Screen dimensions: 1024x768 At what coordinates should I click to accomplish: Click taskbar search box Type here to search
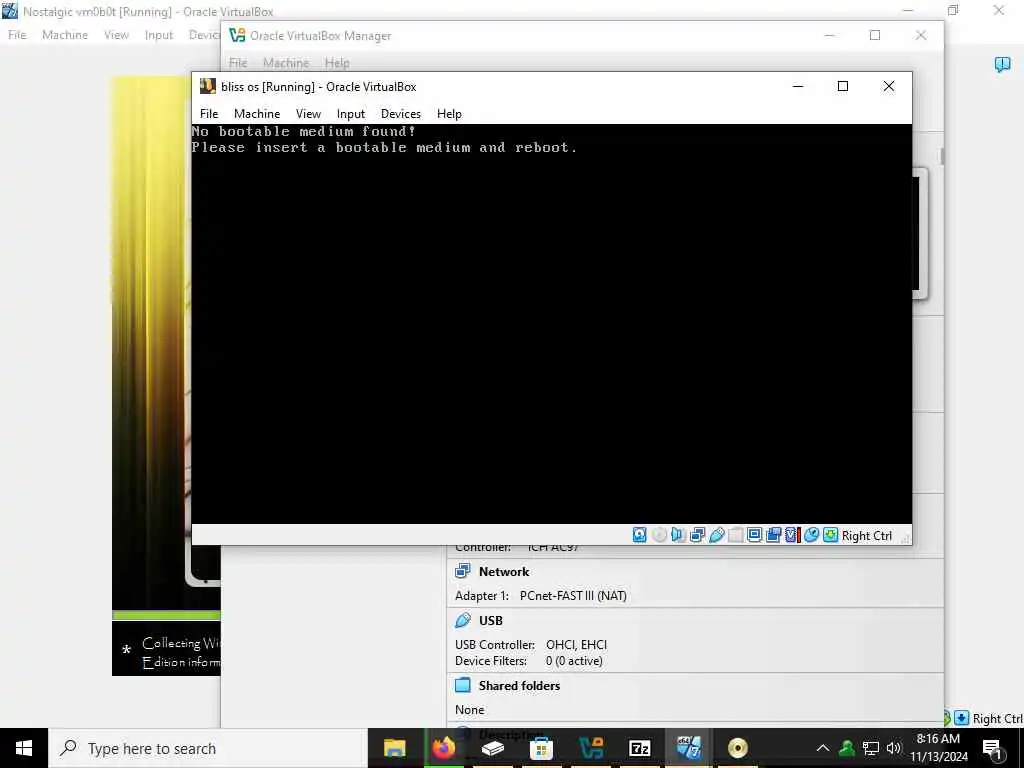click(208, 748)
